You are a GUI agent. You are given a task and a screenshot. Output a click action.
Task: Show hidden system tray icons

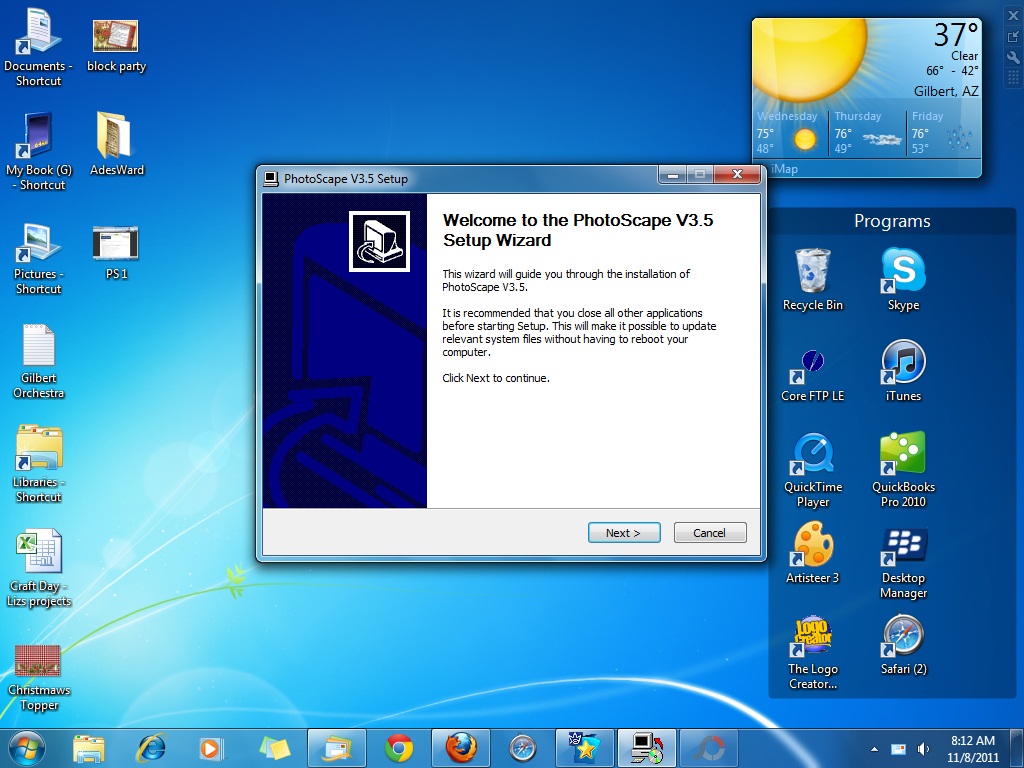click(x=874, y=749)
